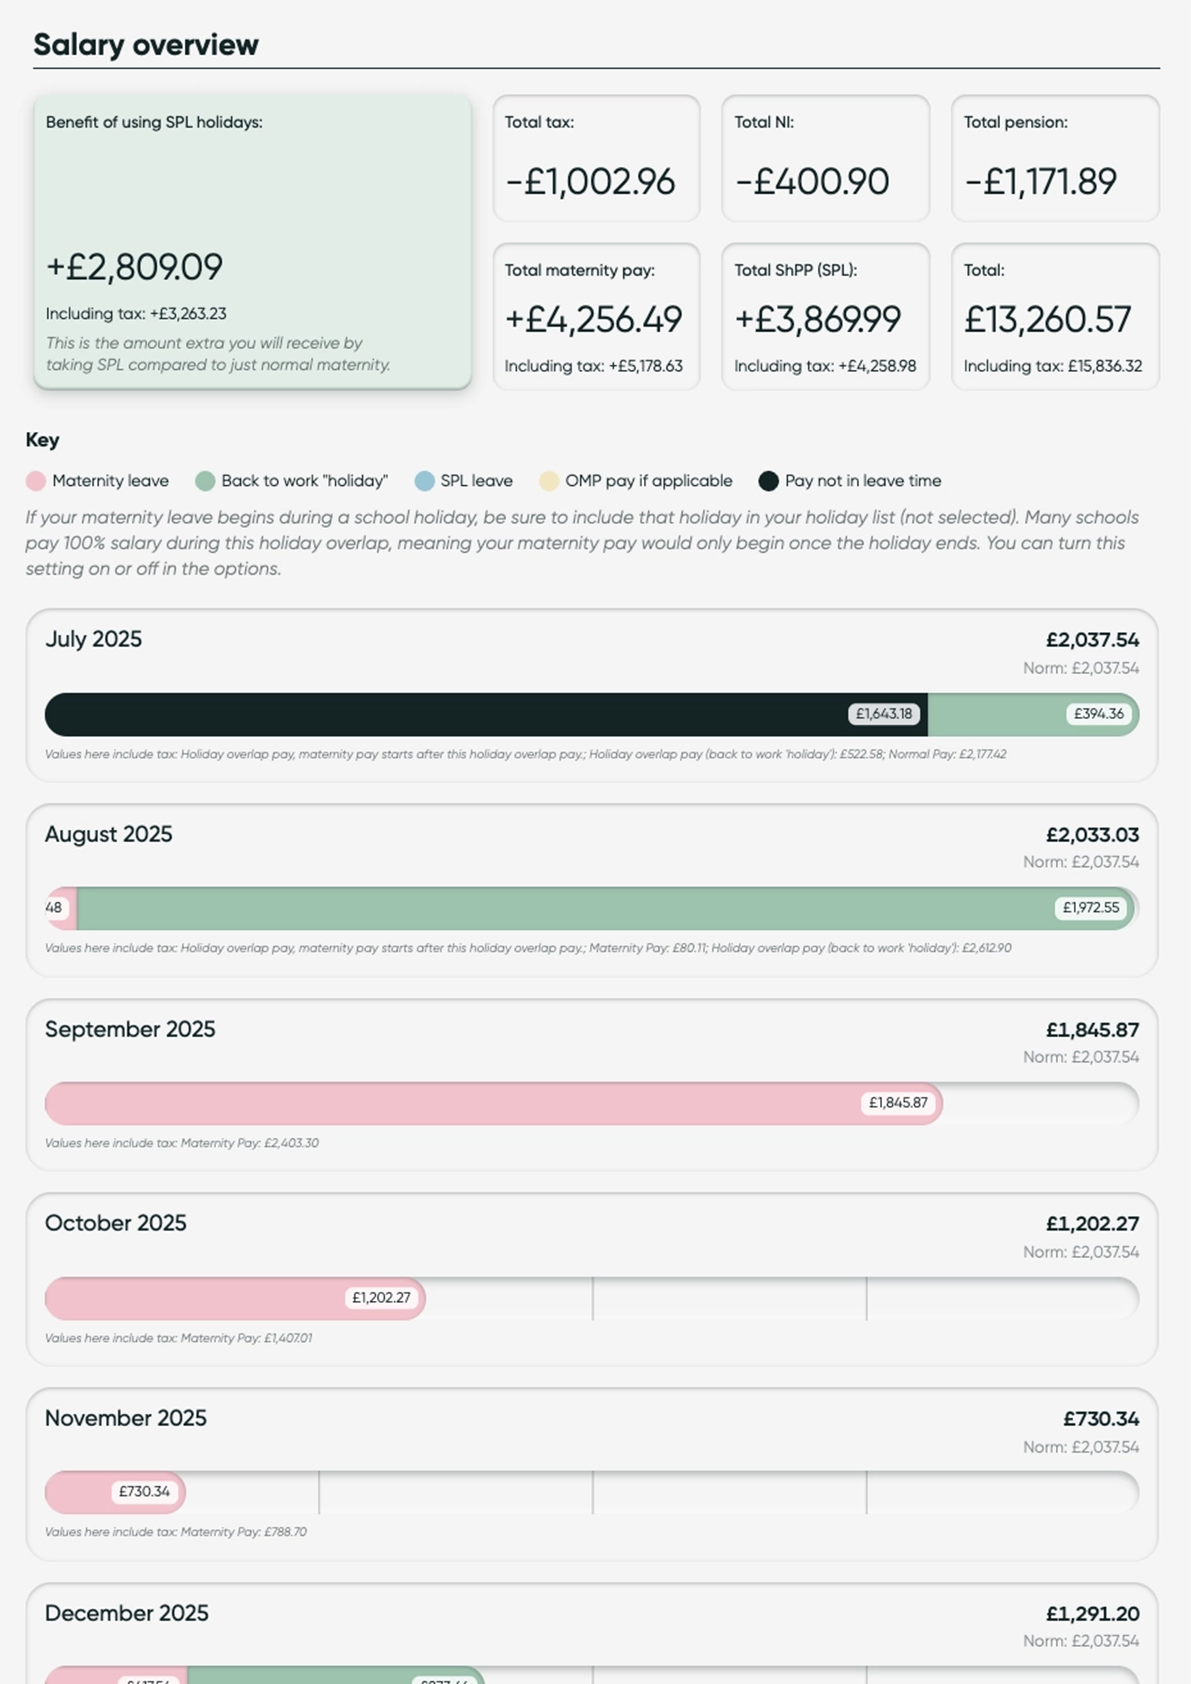Click the pink Maternity leave key swatch
This screenshot has height=1684, width=1191.
36,481
